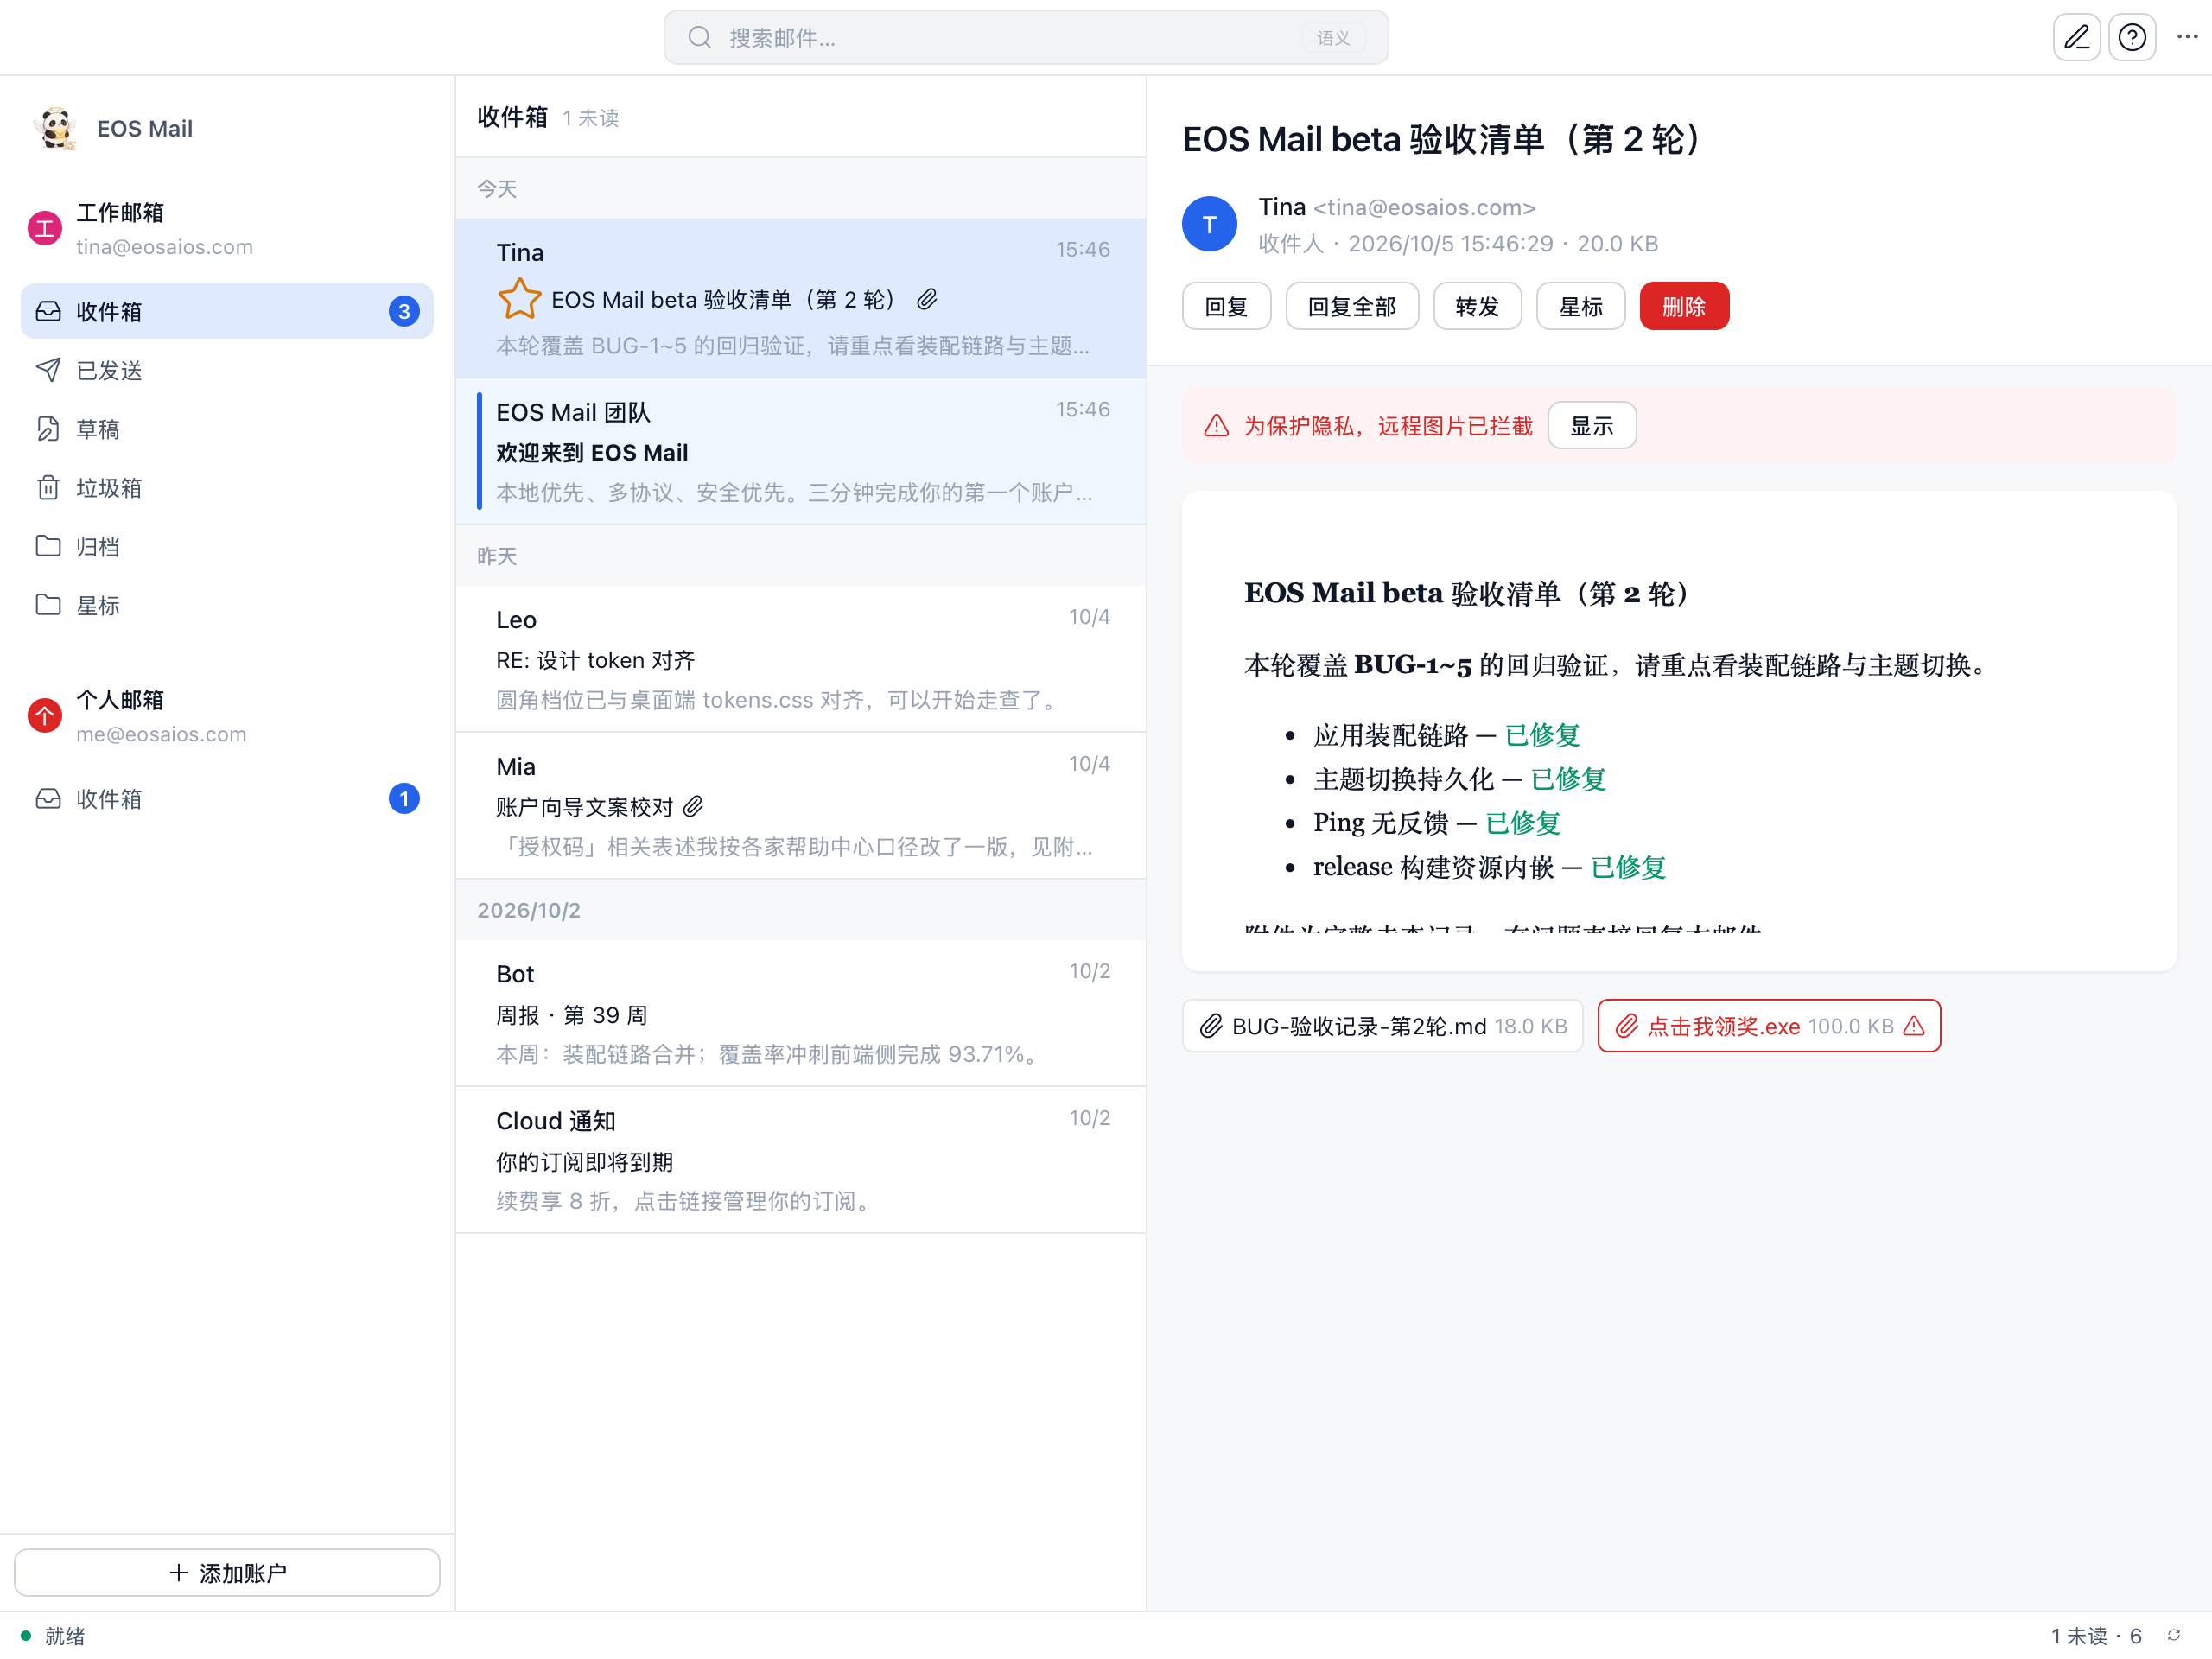Screen dimensions: 2212x1659
Task: Open the 已发送 folder
Action: (227, 370)
